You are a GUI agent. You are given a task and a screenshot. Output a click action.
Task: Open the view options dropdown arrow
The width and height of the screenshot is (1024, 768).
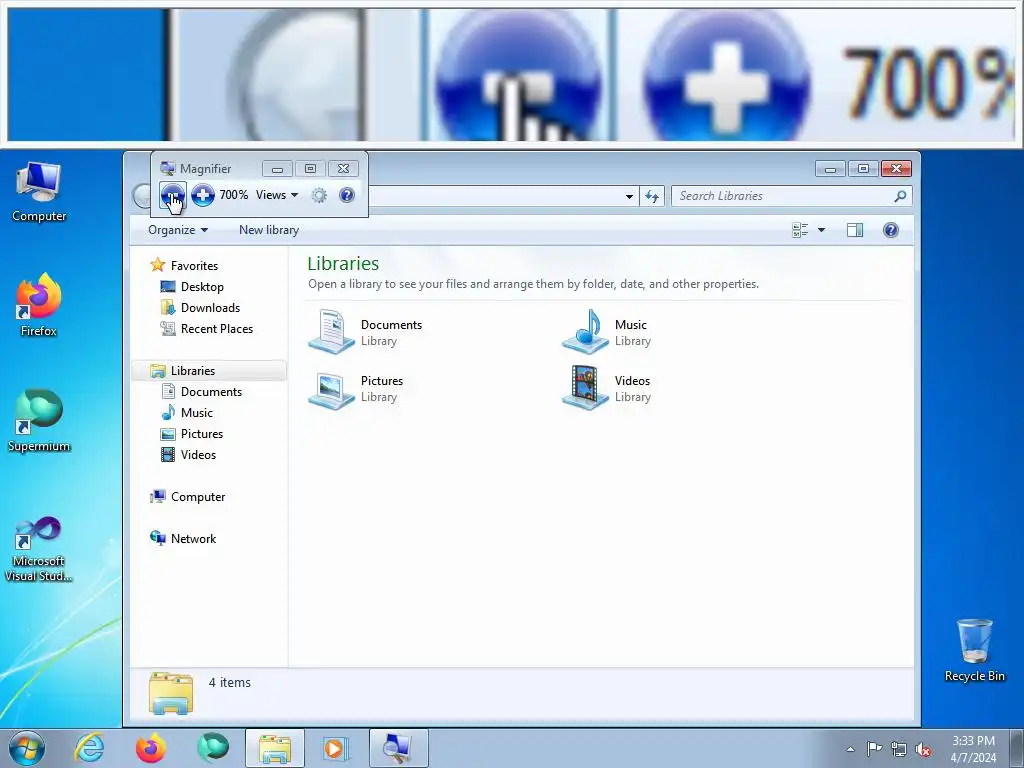(x=822, y=230)
